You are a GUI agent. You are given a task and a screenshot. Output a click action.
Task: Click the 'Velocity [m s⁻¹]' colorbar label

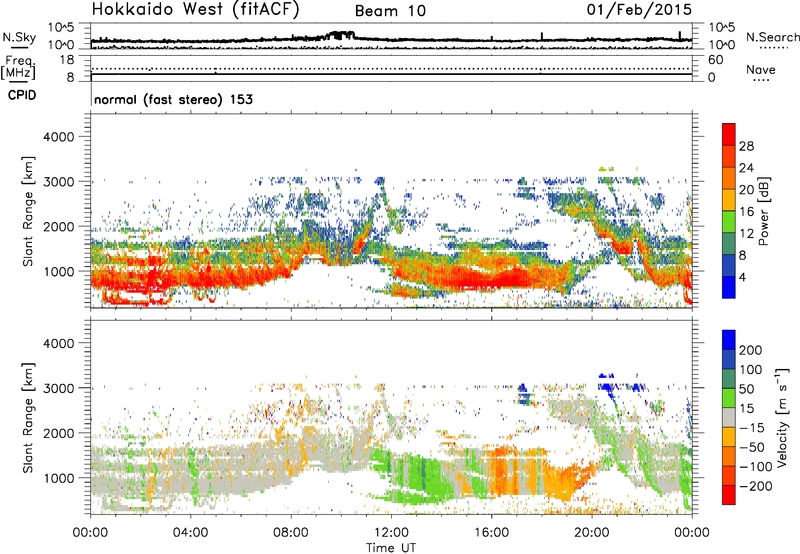(782, 417)
